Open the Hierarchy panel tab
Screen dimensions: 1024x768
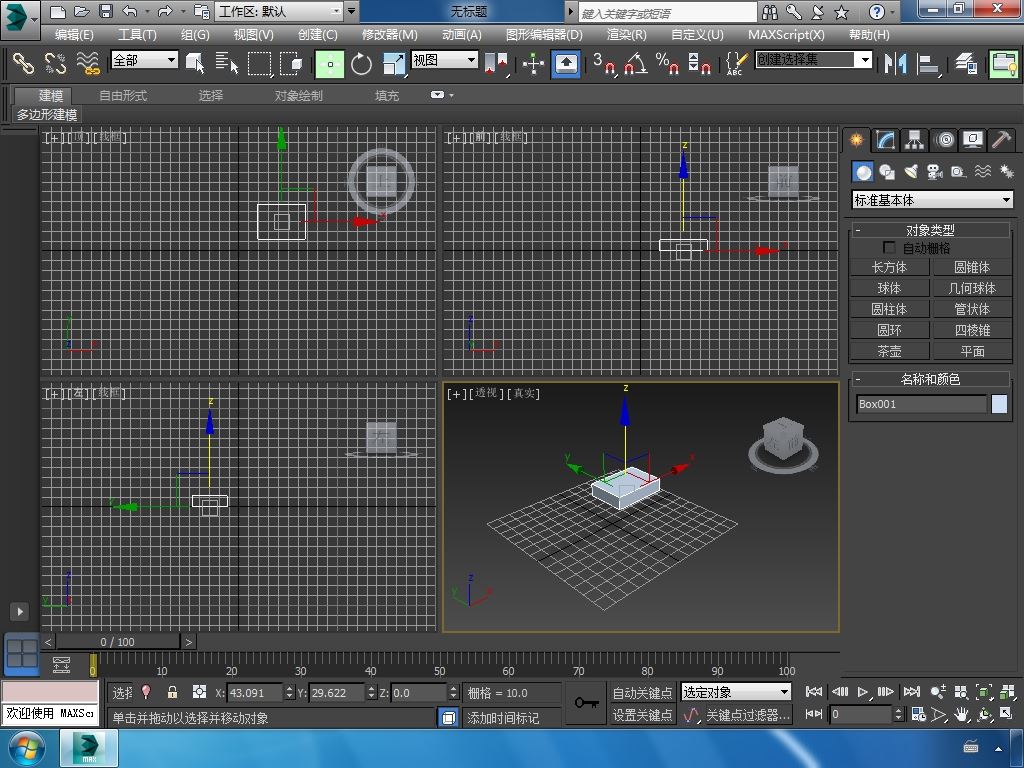[x=914, y=140]
